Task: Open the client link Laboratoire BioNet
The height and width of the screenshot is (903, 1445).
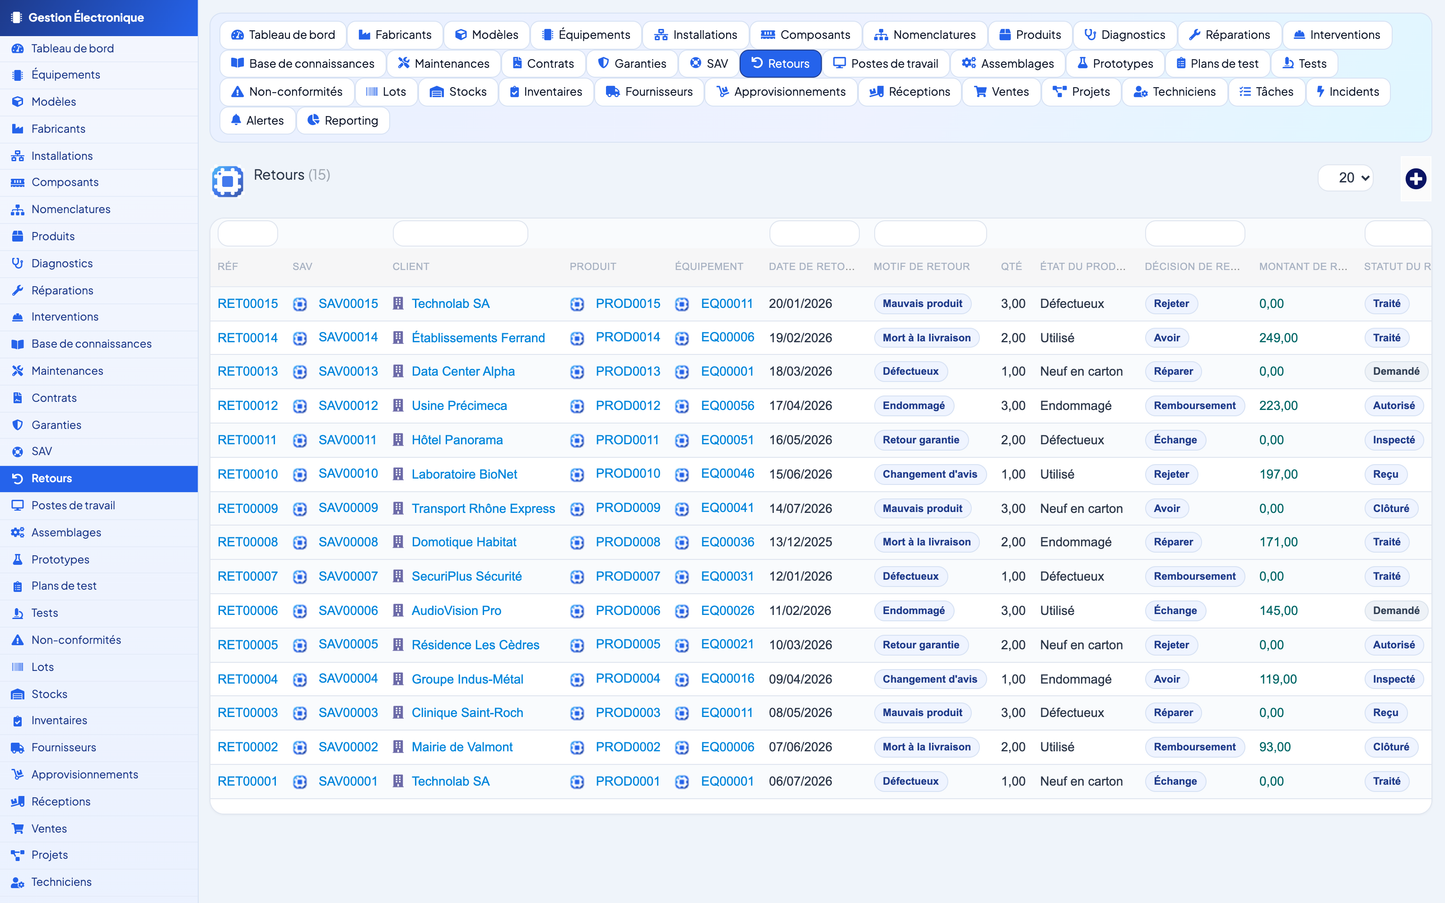Action: pos(465,474)
